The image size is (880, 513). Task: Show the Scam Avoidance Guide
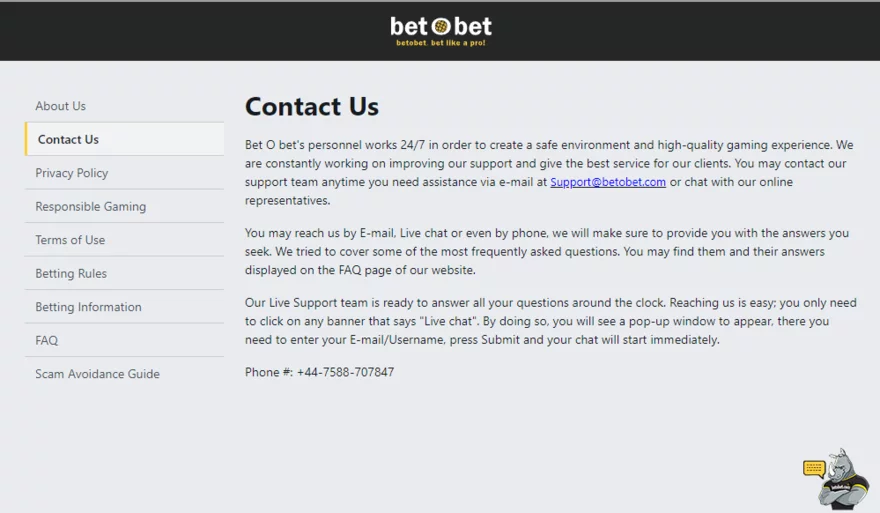pos(97,374)
